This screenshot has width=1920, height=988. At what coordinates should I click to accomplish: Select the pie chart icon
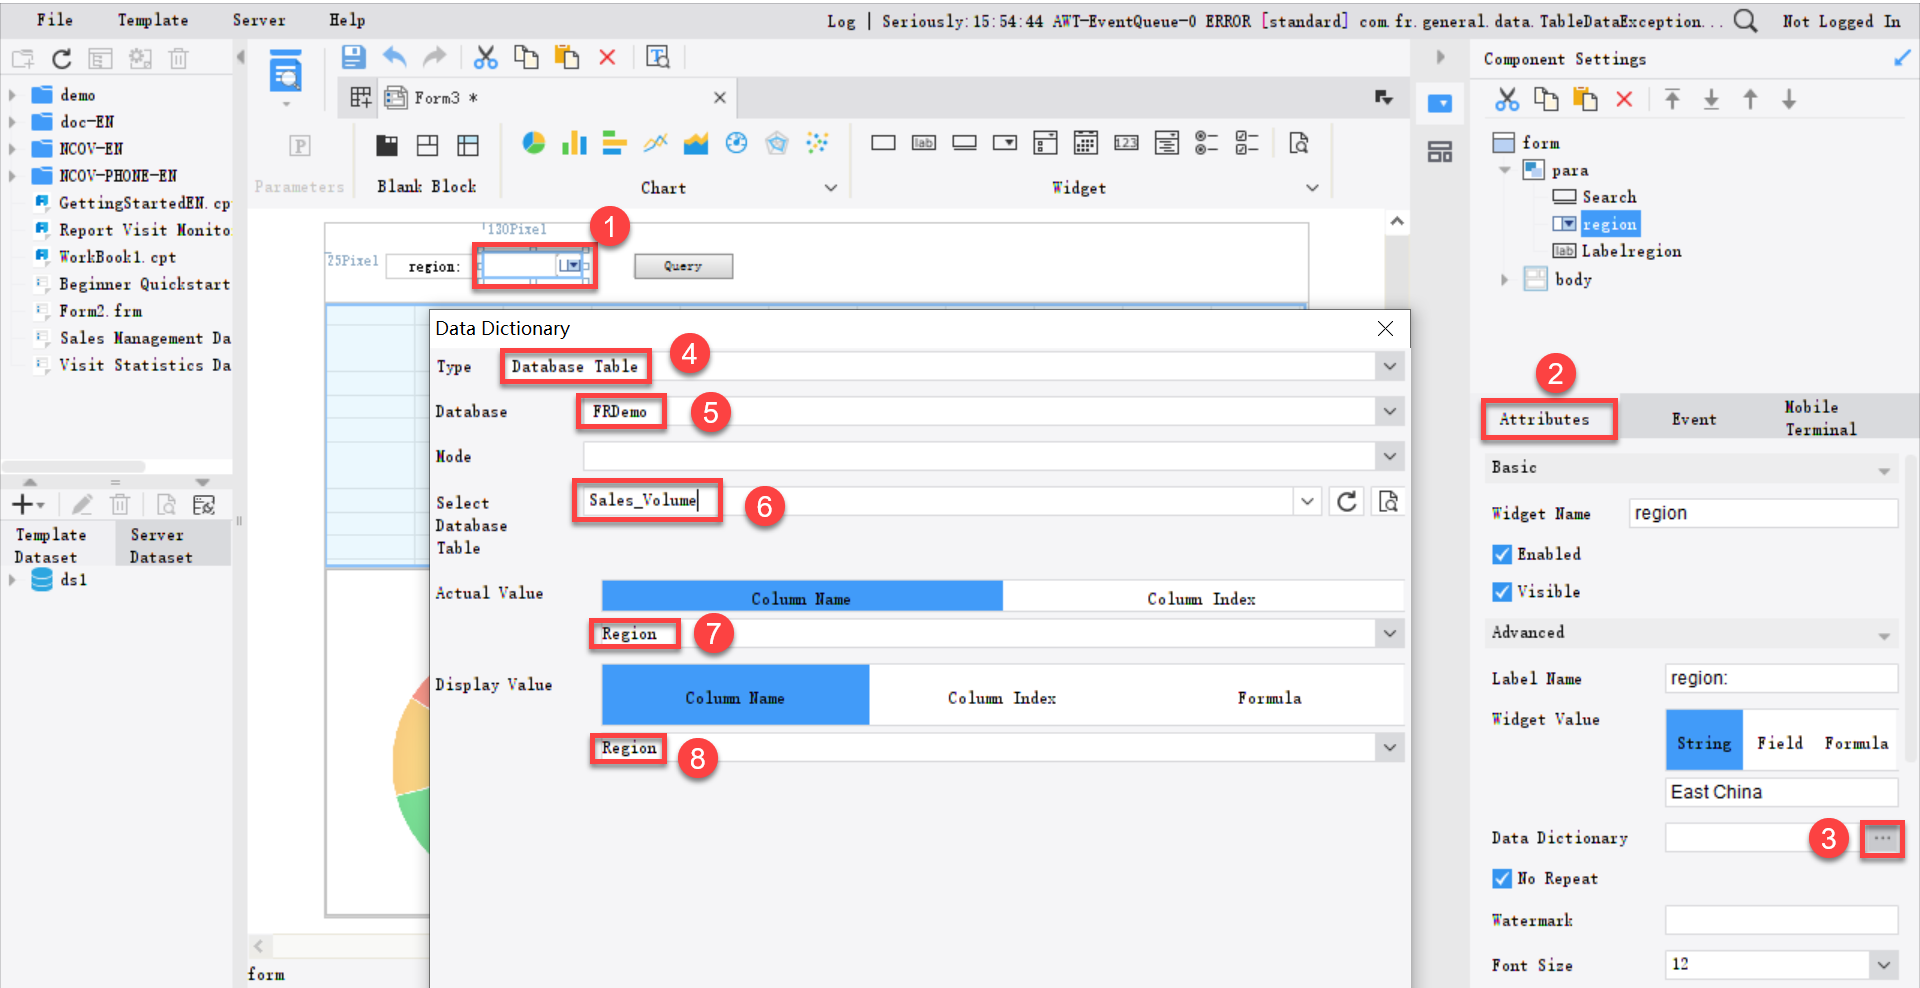click(534, 143)
